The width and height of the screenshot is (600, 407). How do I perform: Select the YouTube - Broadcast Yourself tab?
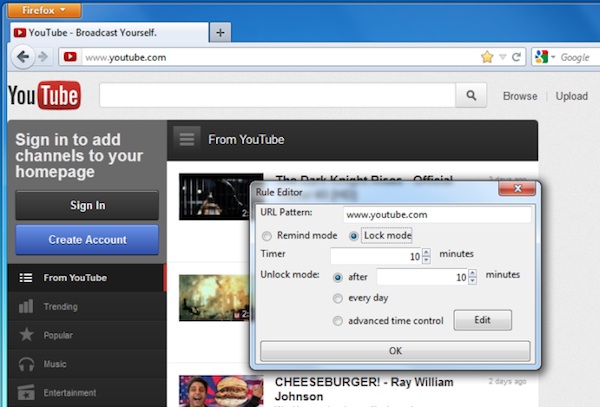click(109, 33)
